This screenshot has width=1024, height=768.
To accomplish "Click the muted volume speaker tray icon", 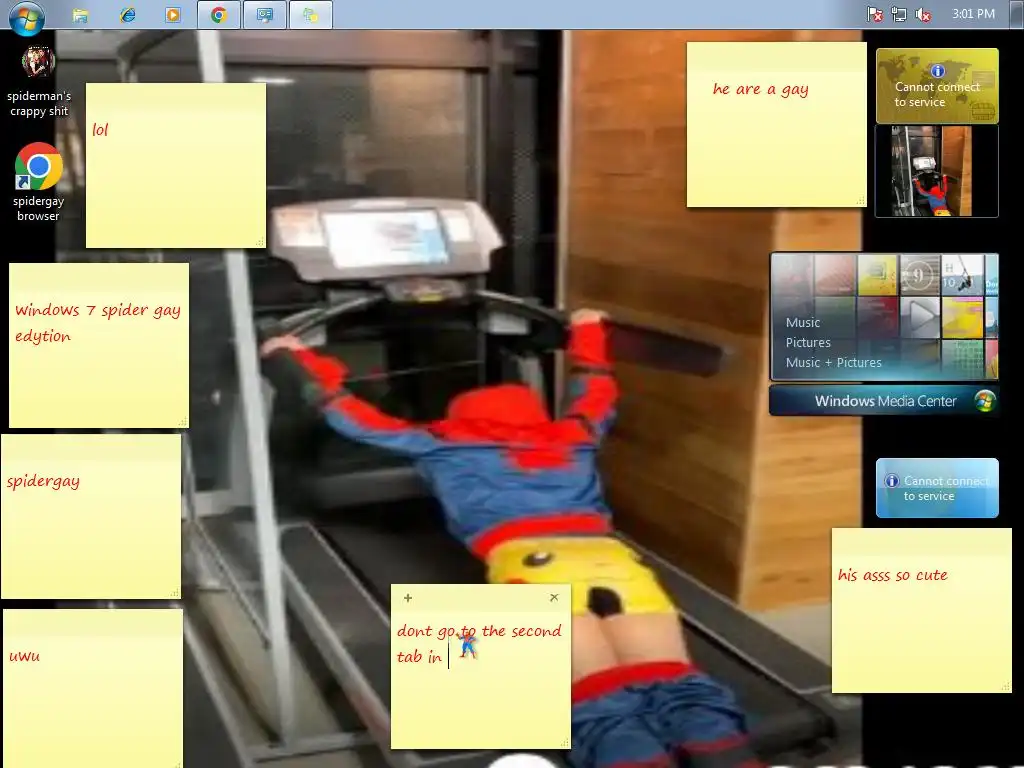I will click(x=923, y=14).
